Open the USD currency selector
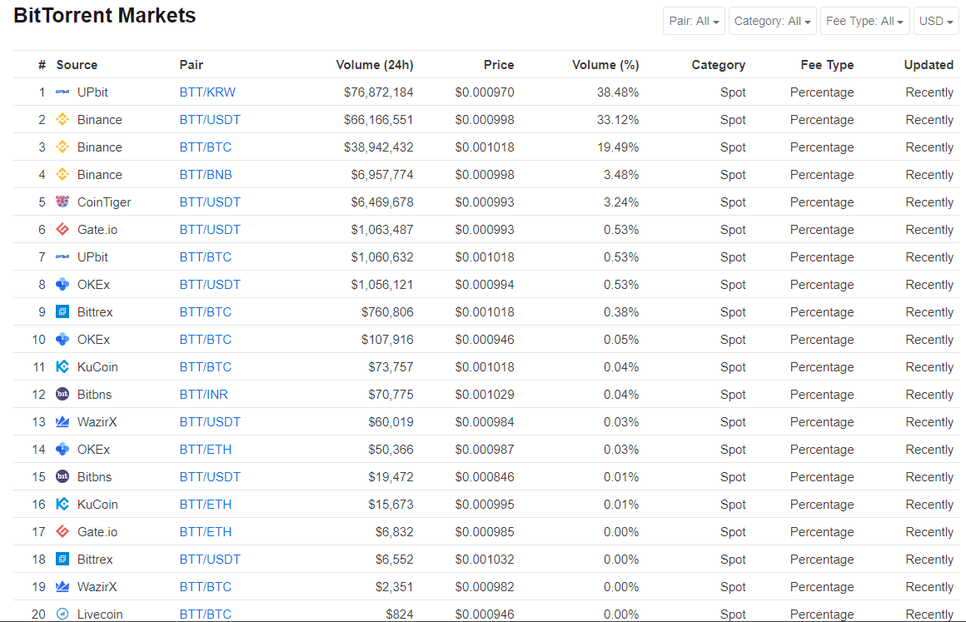 (936, 21)
